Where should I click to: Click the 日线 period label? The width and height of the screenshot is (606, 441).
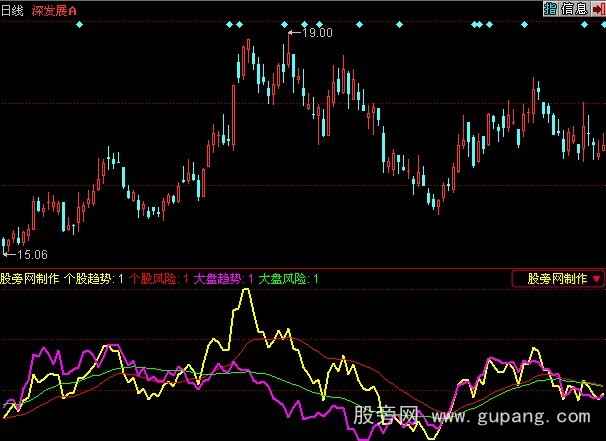(12, 10)
